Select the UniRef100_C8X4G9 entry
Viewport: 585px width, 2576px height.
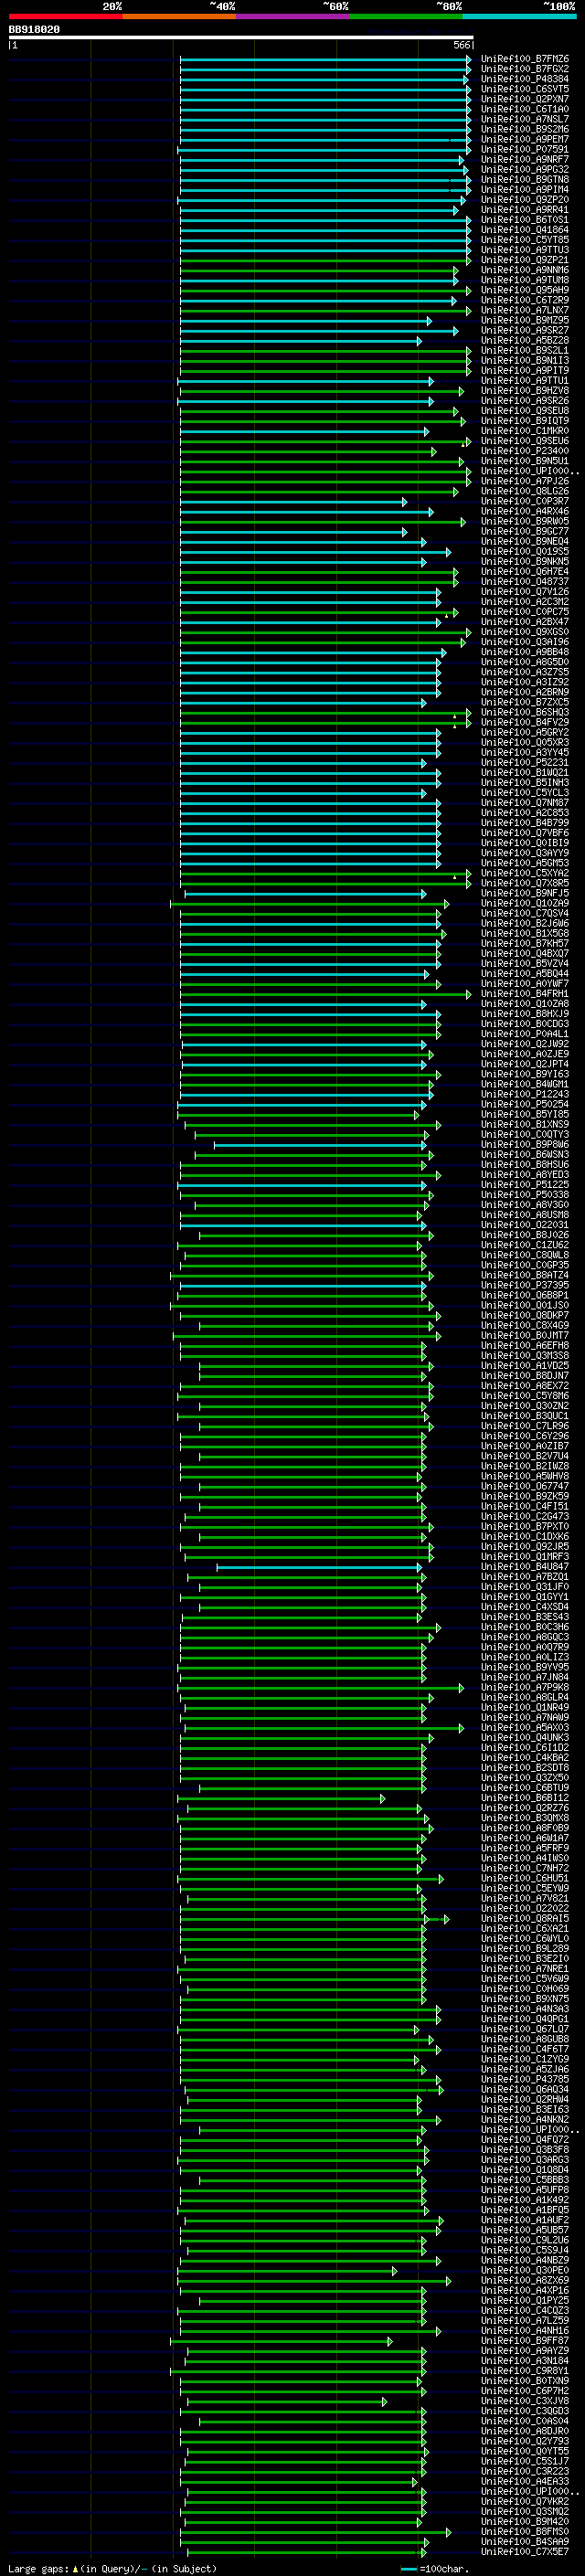click(x=525, y=1325)
